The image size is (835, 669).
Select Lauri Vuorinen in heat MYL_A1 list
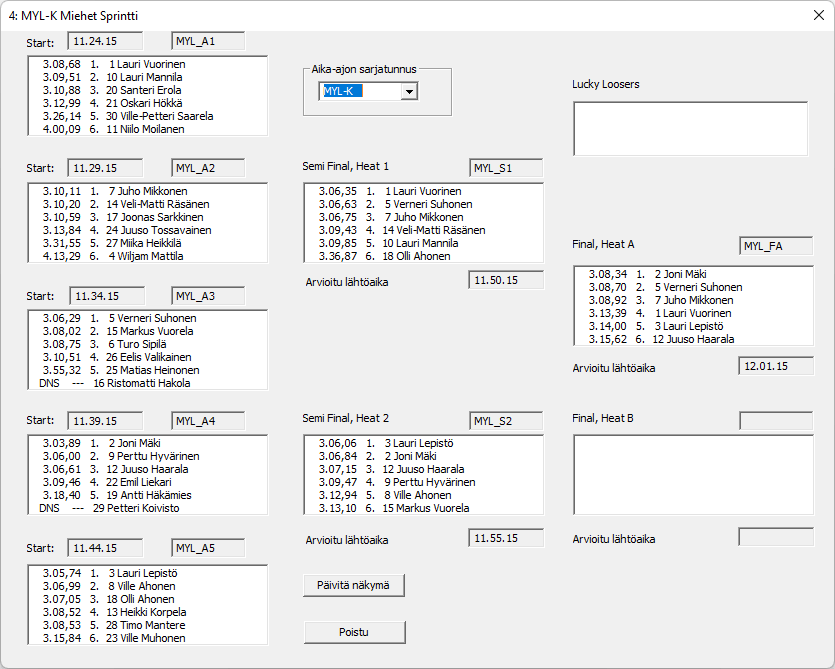click(x=148, y=64)
